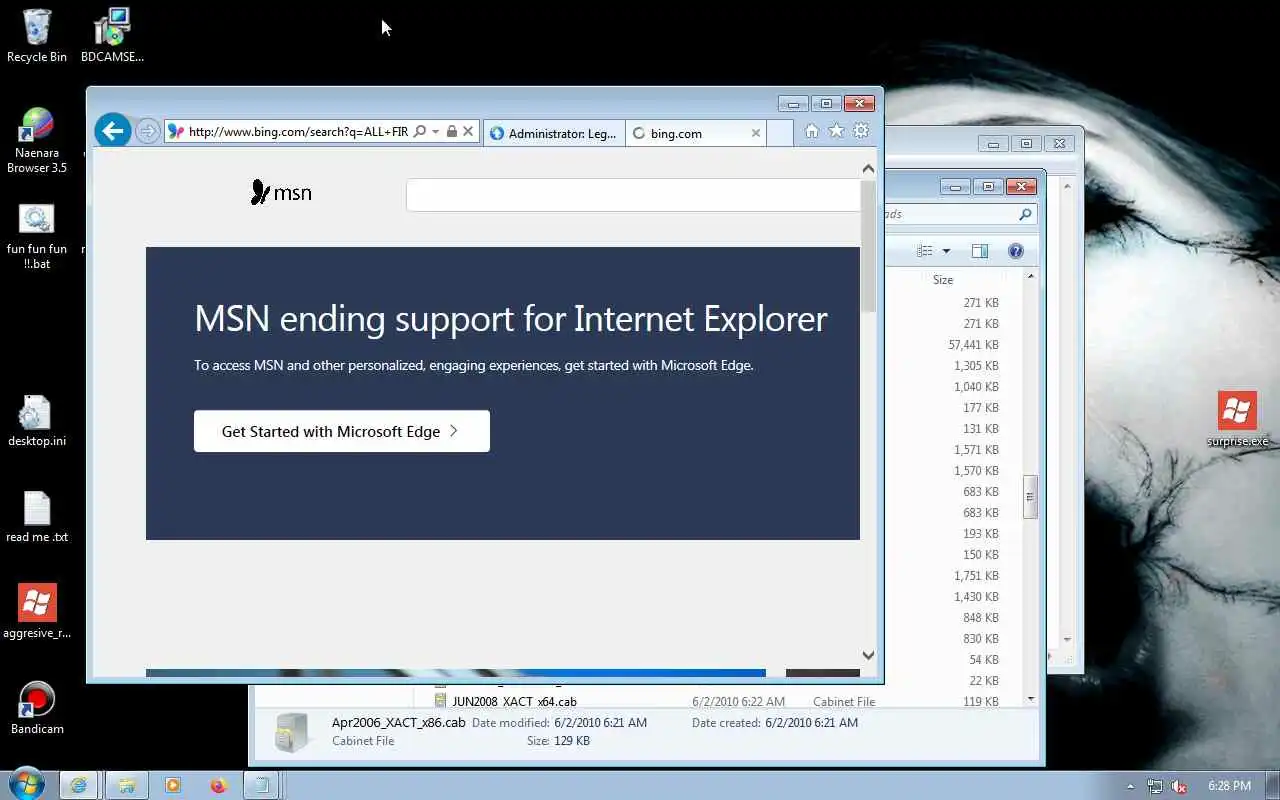Click the muted volume tray icon
The height and width of the screenshot is (800, 1280).
pos(1179,786)
